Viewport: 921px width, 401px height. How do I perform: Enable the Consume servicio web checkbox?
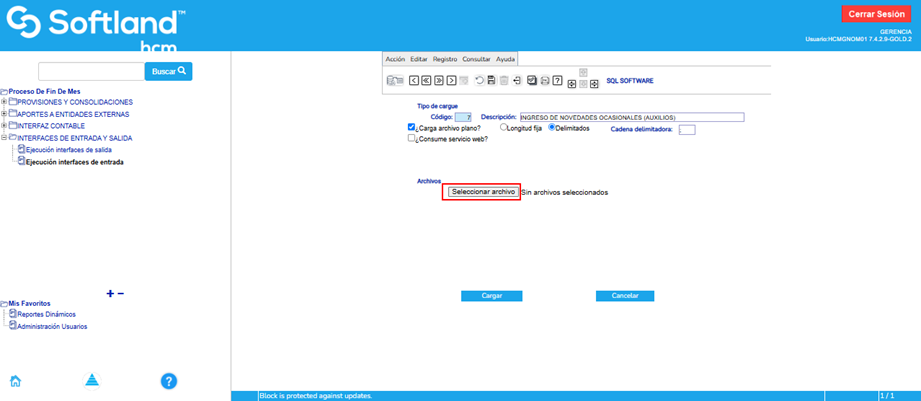click(x=412, y=140)
